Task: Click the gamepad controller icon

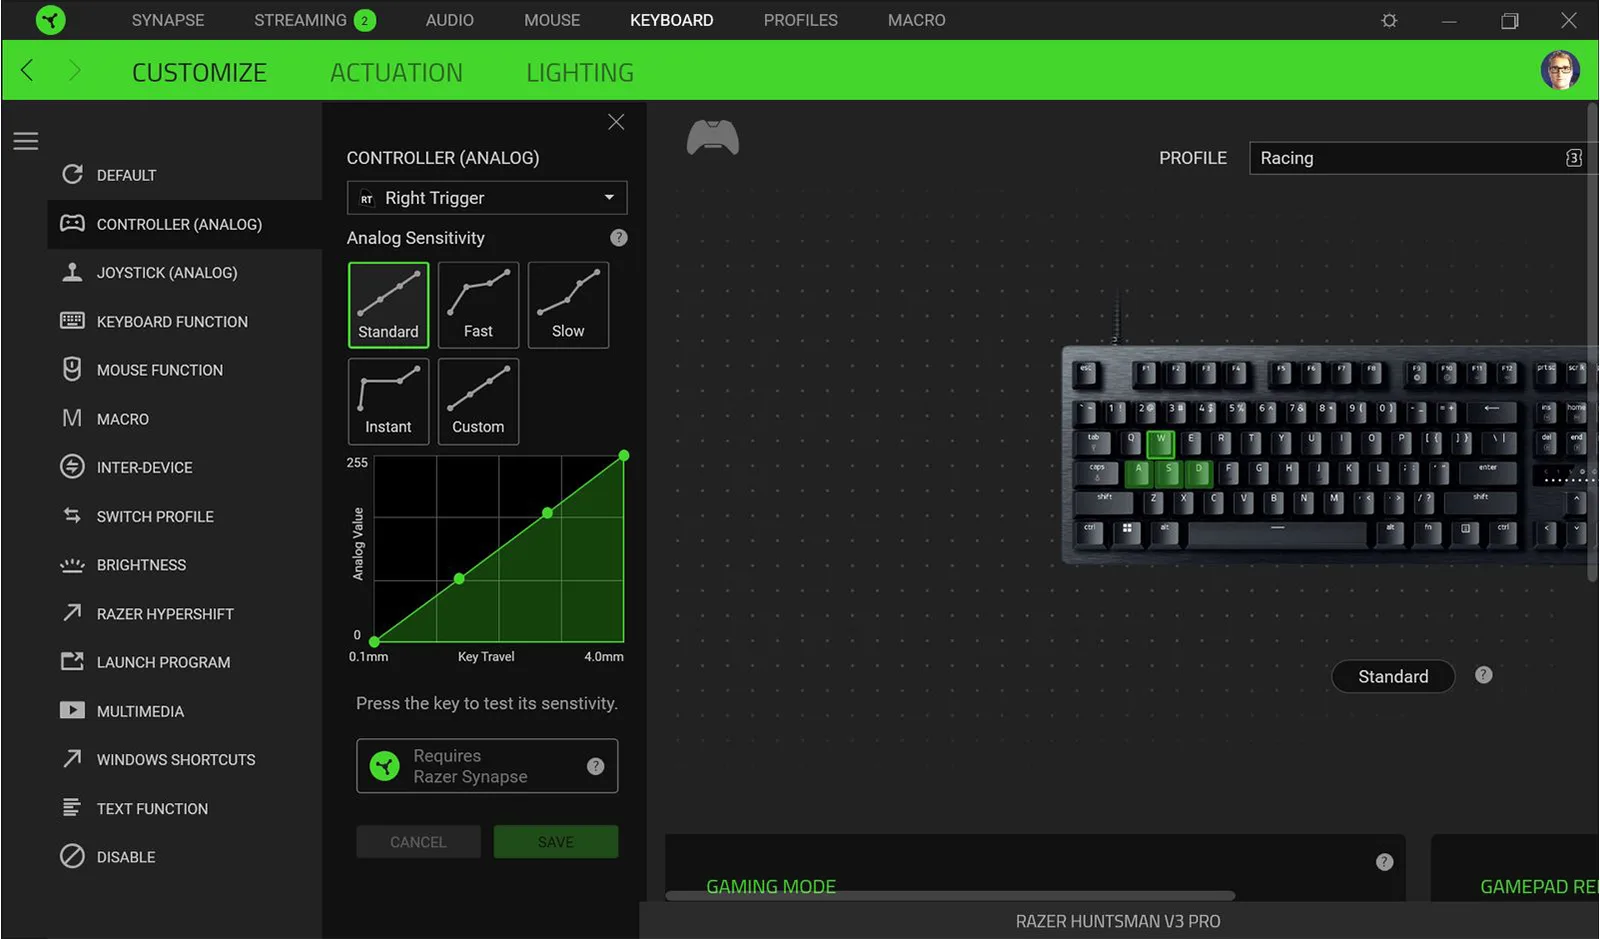Action: tap(712, 137)
